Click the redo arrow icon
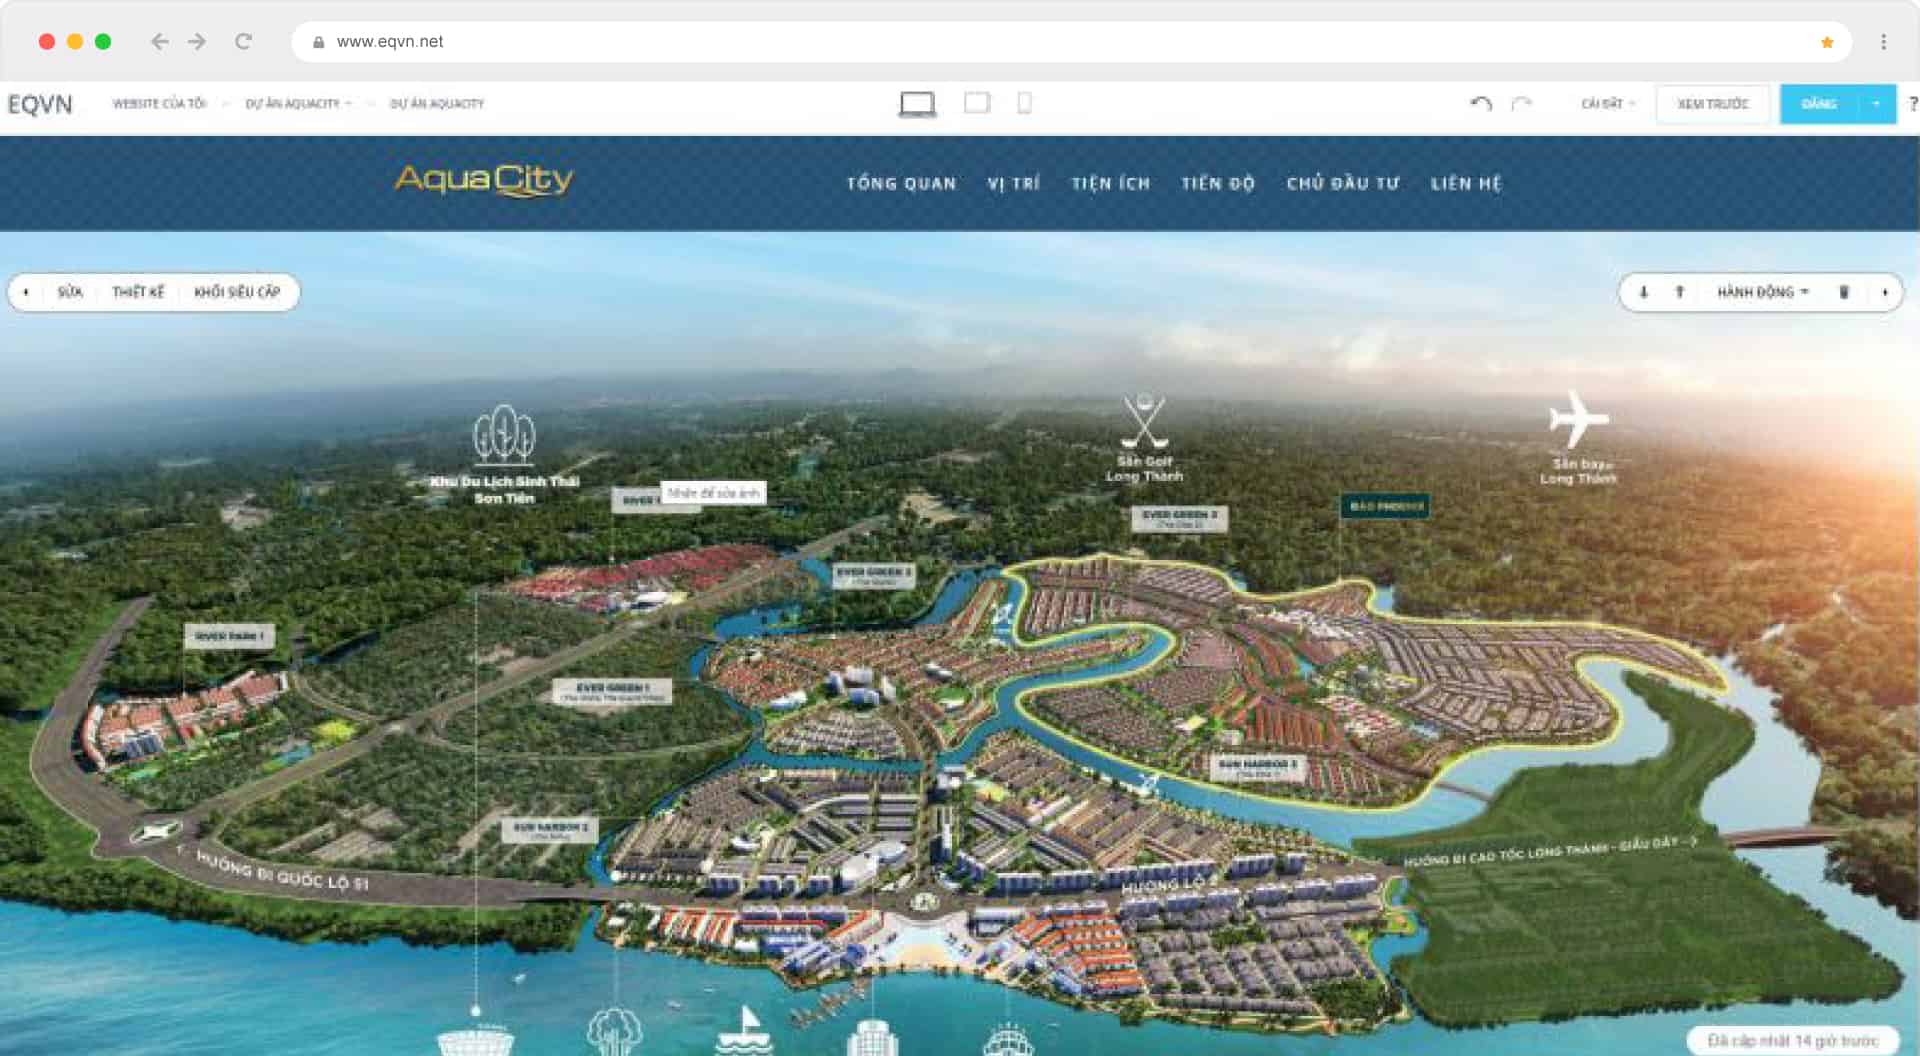Image resolution: width=1920 pixels, height=1056 pixels. click(1521, 104)
